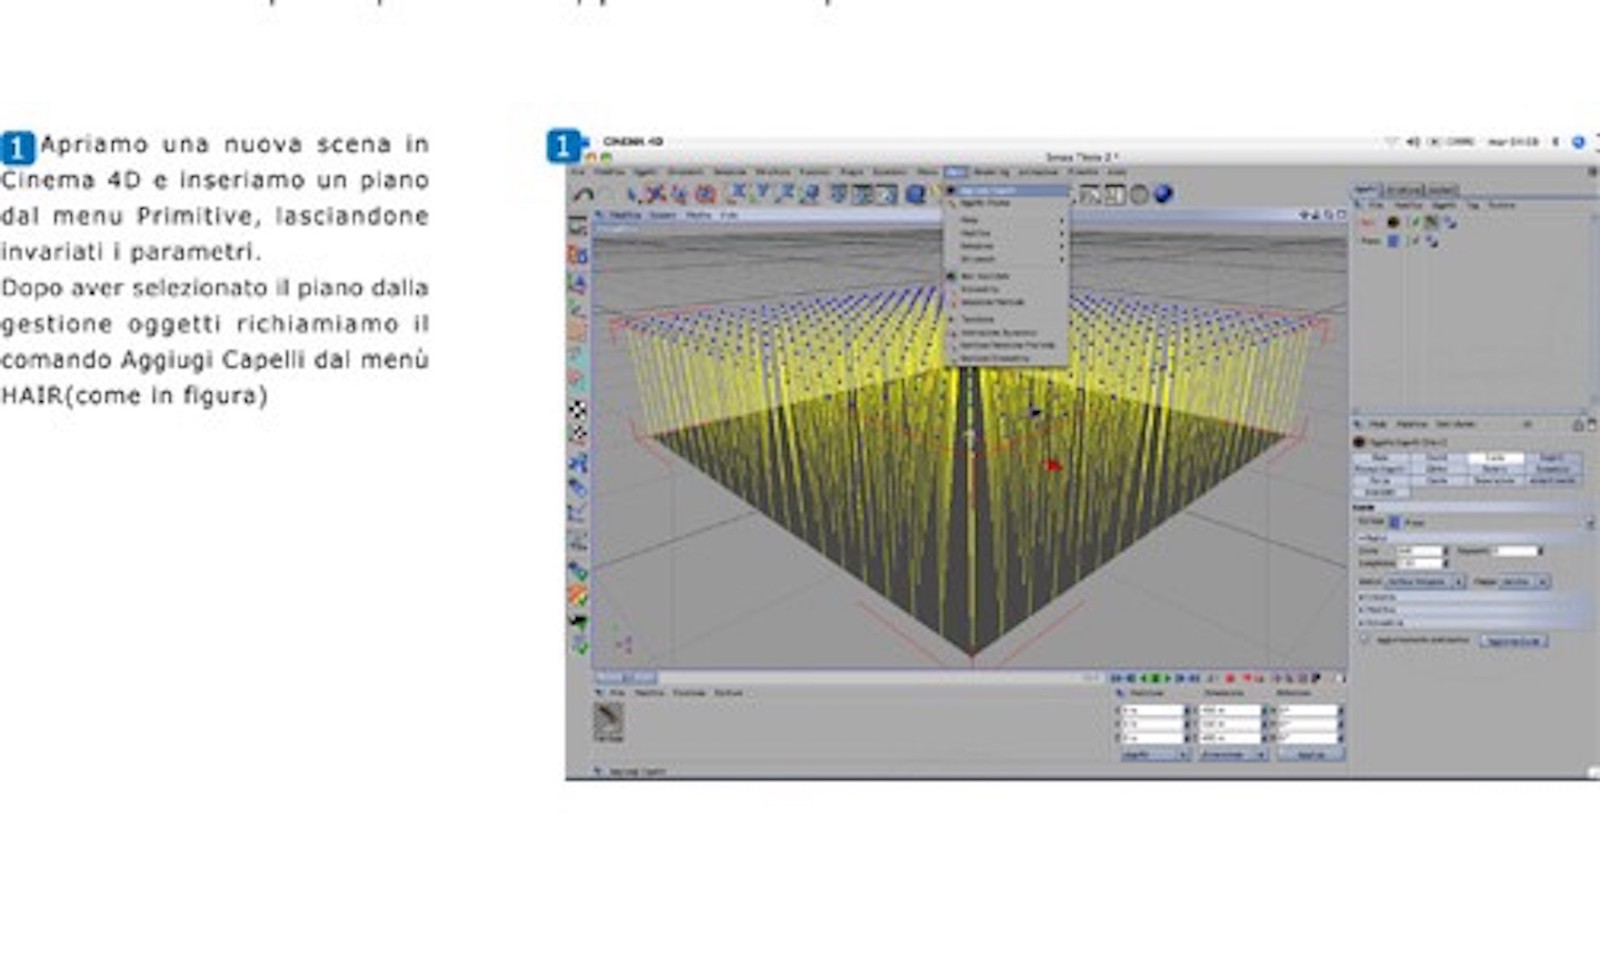1600x953 pixels.
Task: Select the Piano object in the object manager
Action: [1371, 240]
